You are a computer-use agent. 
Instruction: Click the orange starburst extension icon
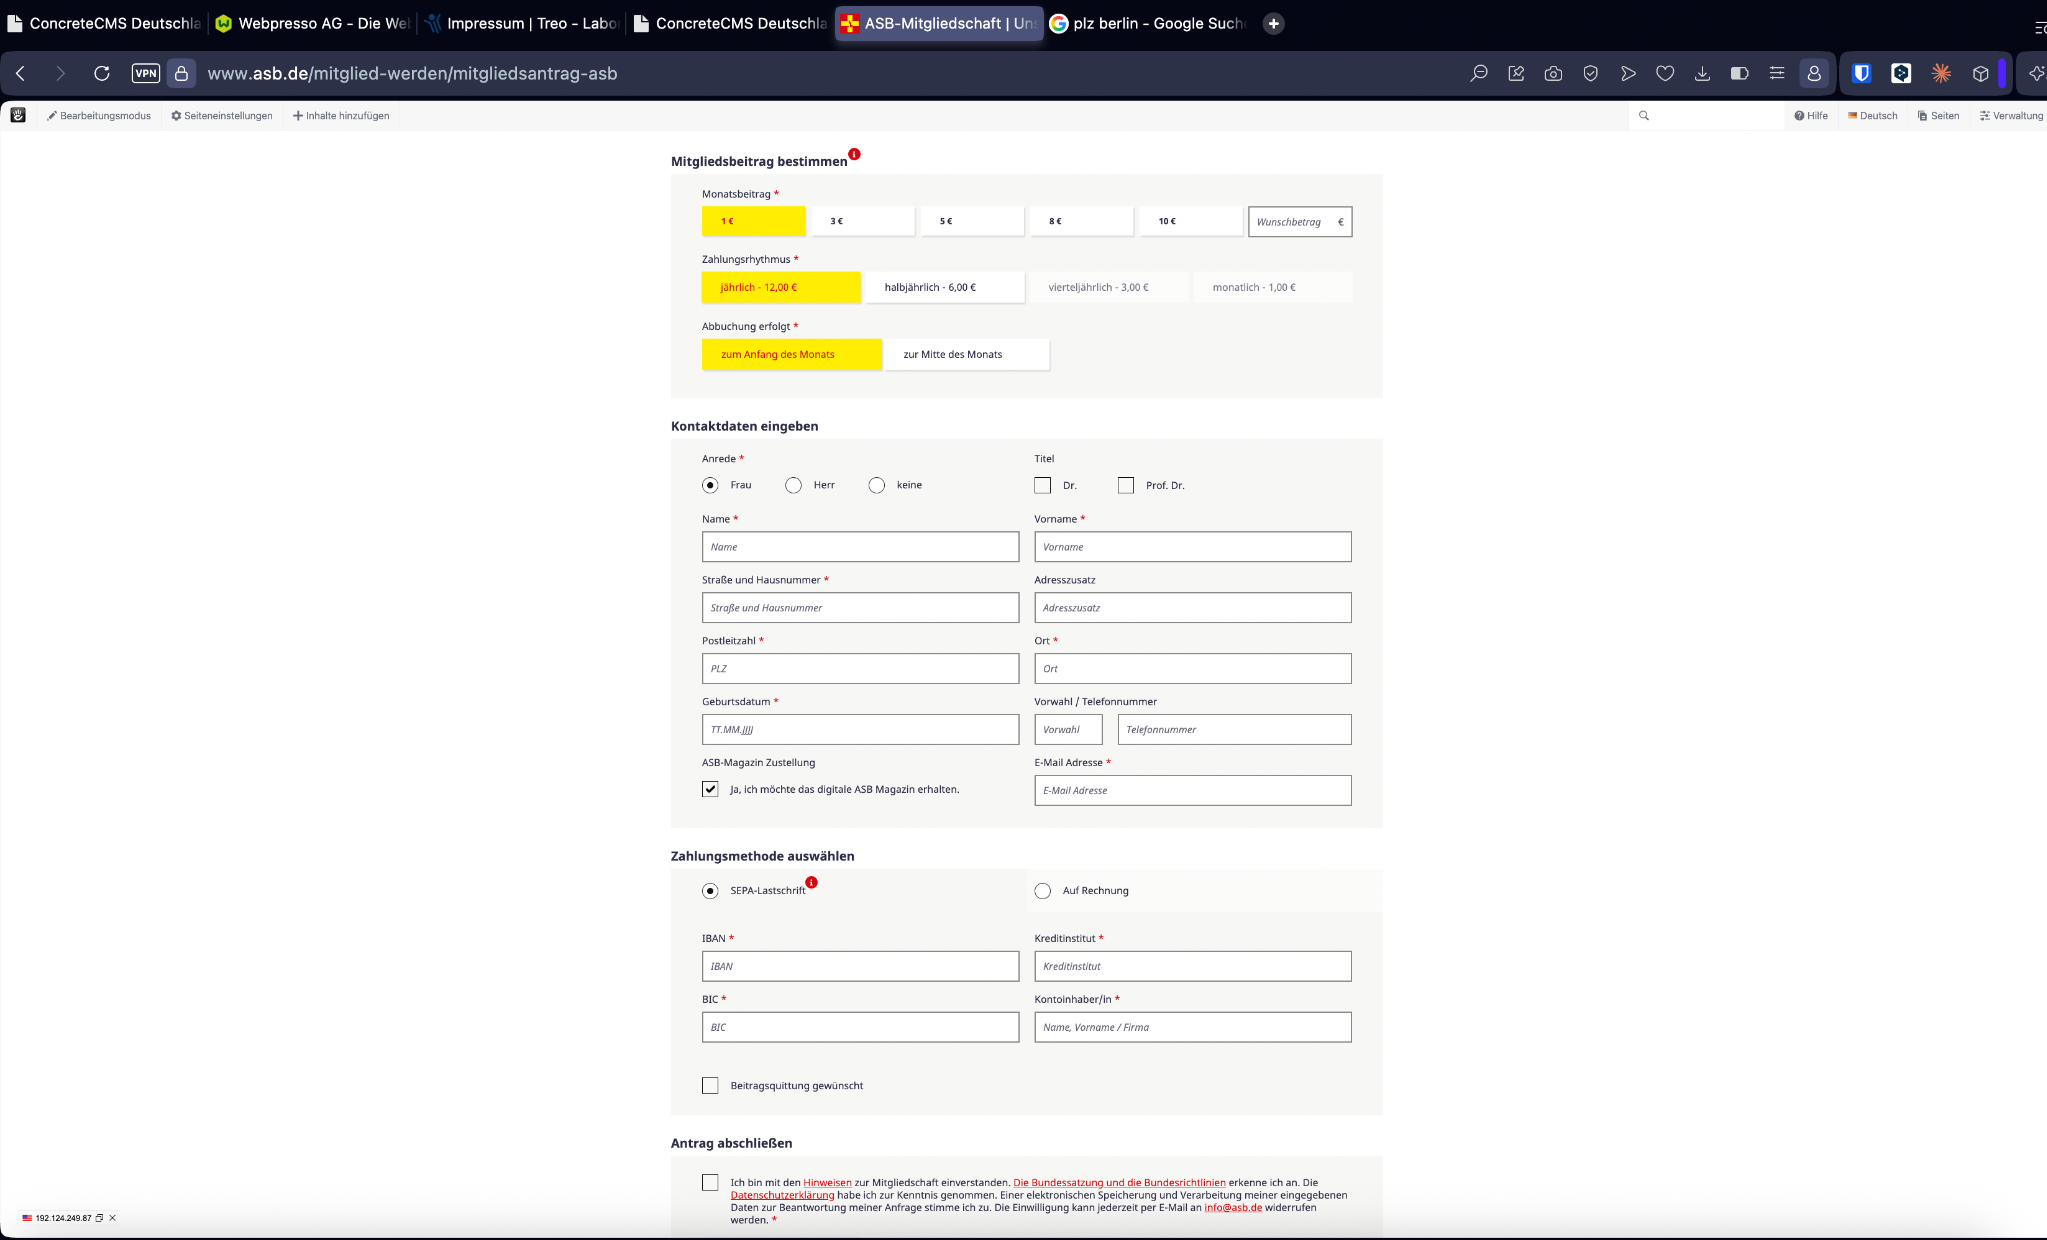(x=1941, y=73)
